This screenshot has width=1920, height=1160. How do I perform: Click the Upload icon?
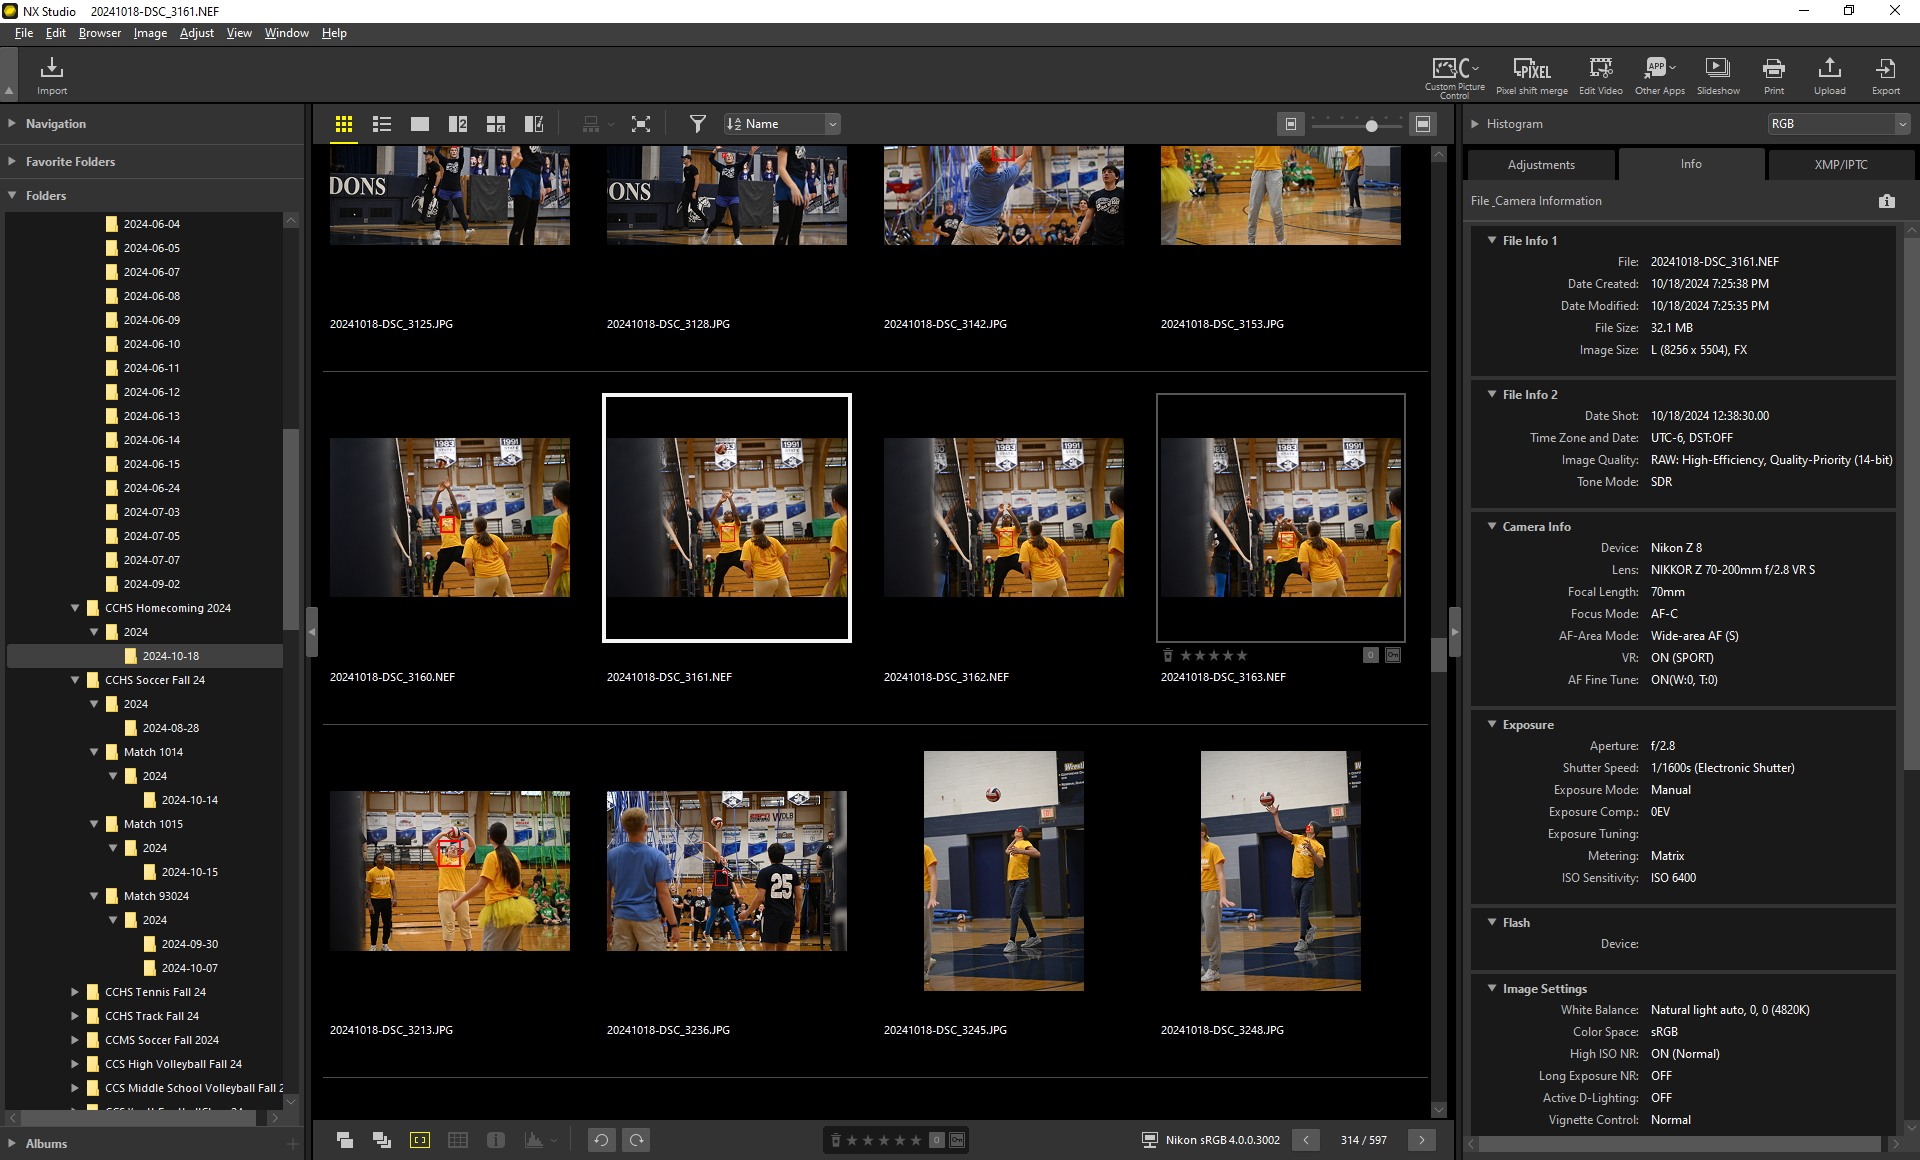(1829, 68)
